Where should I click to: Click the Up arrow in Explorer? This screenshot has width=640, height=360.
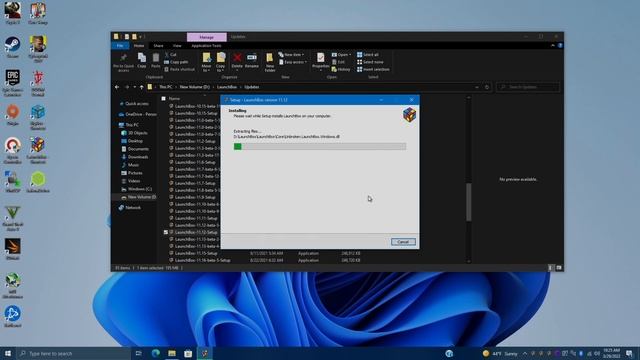click(142, 87)
